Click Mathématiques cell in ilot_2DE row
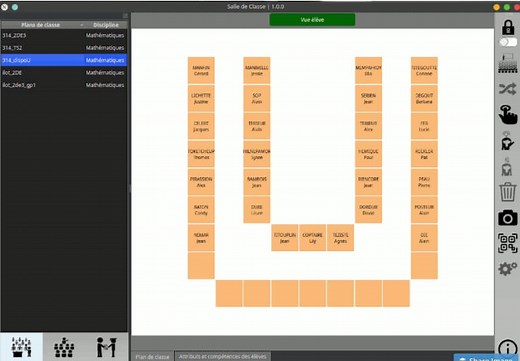This screenshot has width=520, height=361. pyautogui.click(x=105, y=73)
